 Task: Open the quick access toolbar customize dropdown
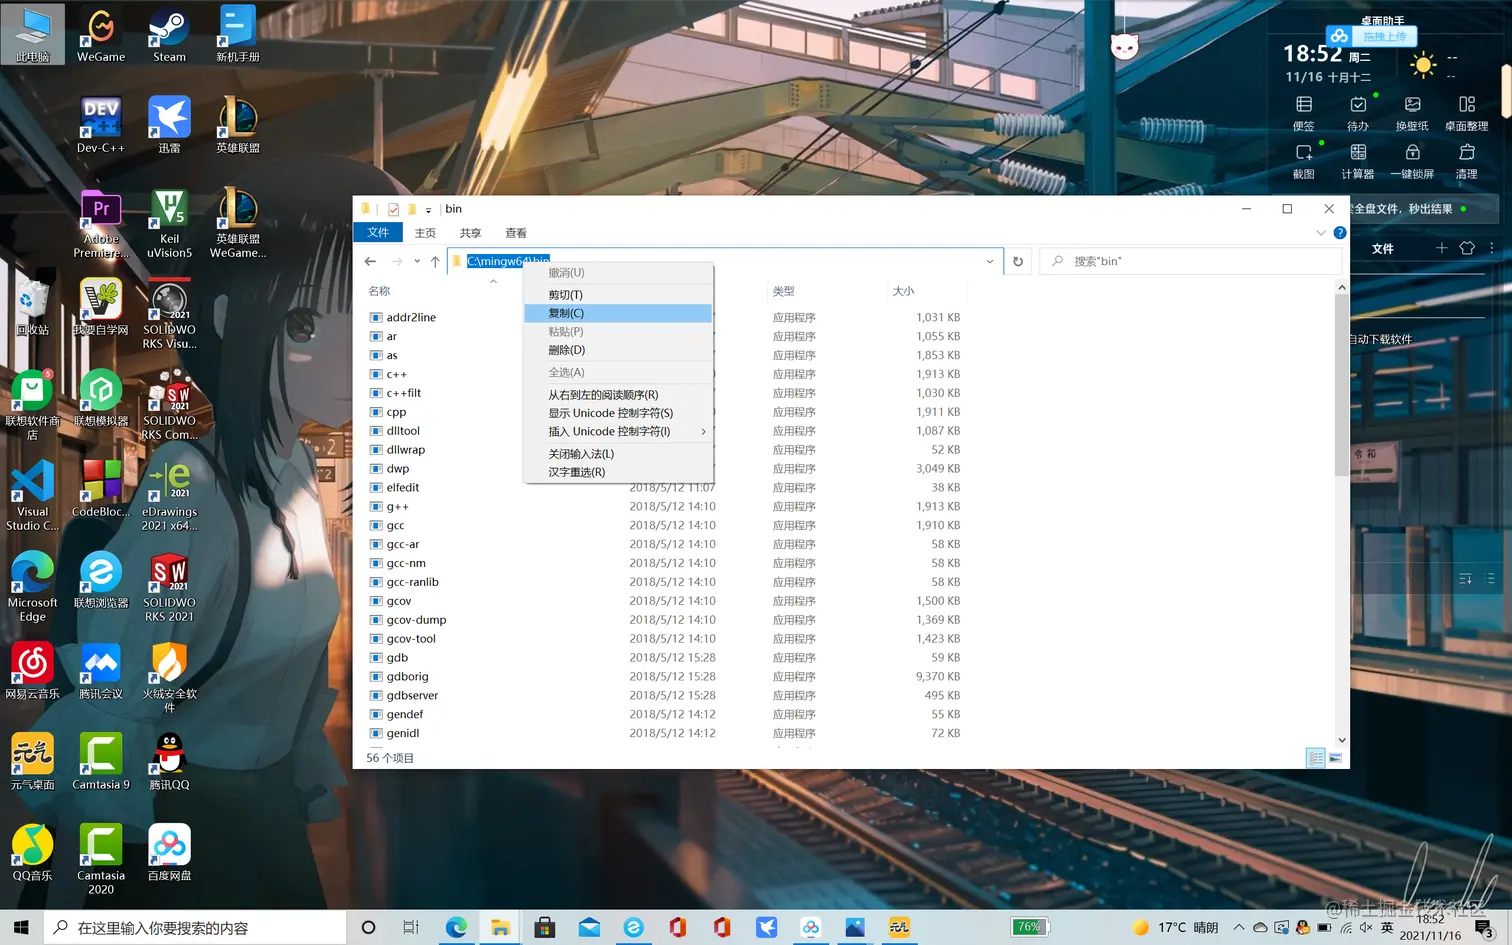(428, 210)
